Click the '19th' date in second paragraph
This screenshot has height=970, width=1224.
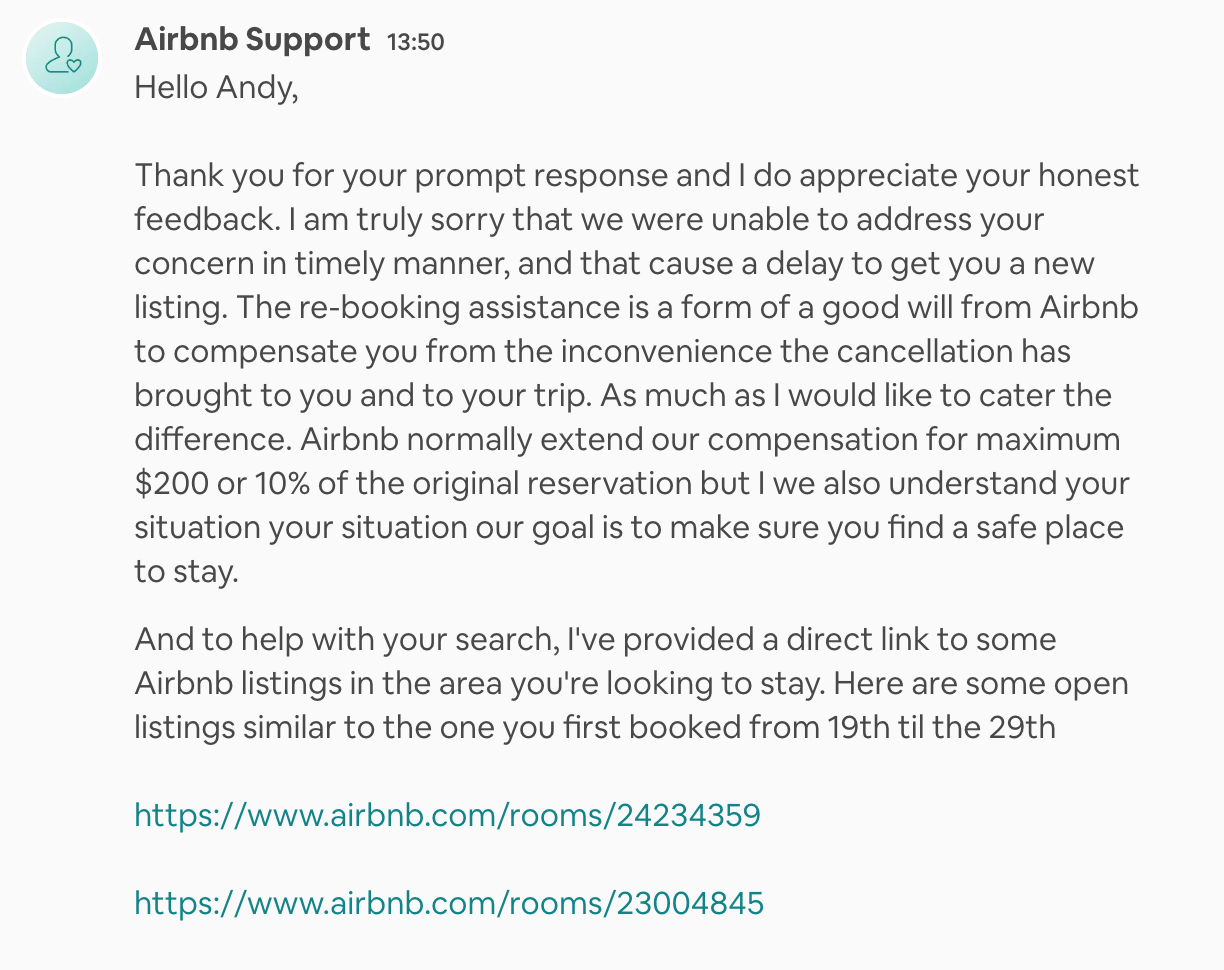(858, 727)
